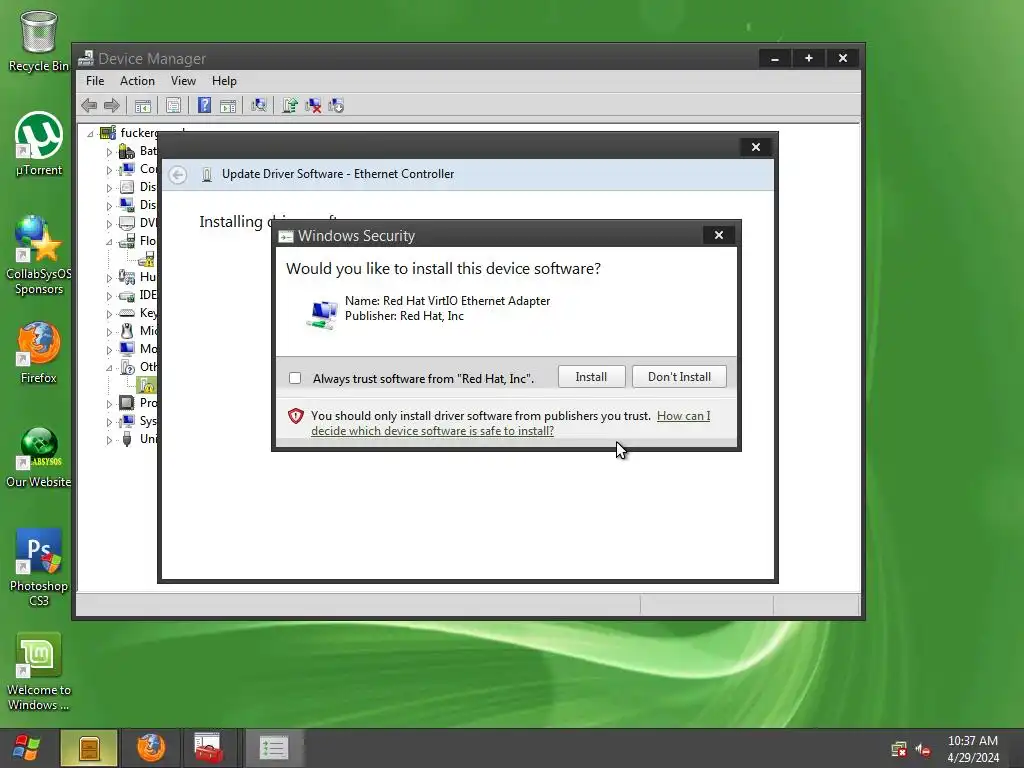Click the network adapter icon in security dialog

coord(322,314)
